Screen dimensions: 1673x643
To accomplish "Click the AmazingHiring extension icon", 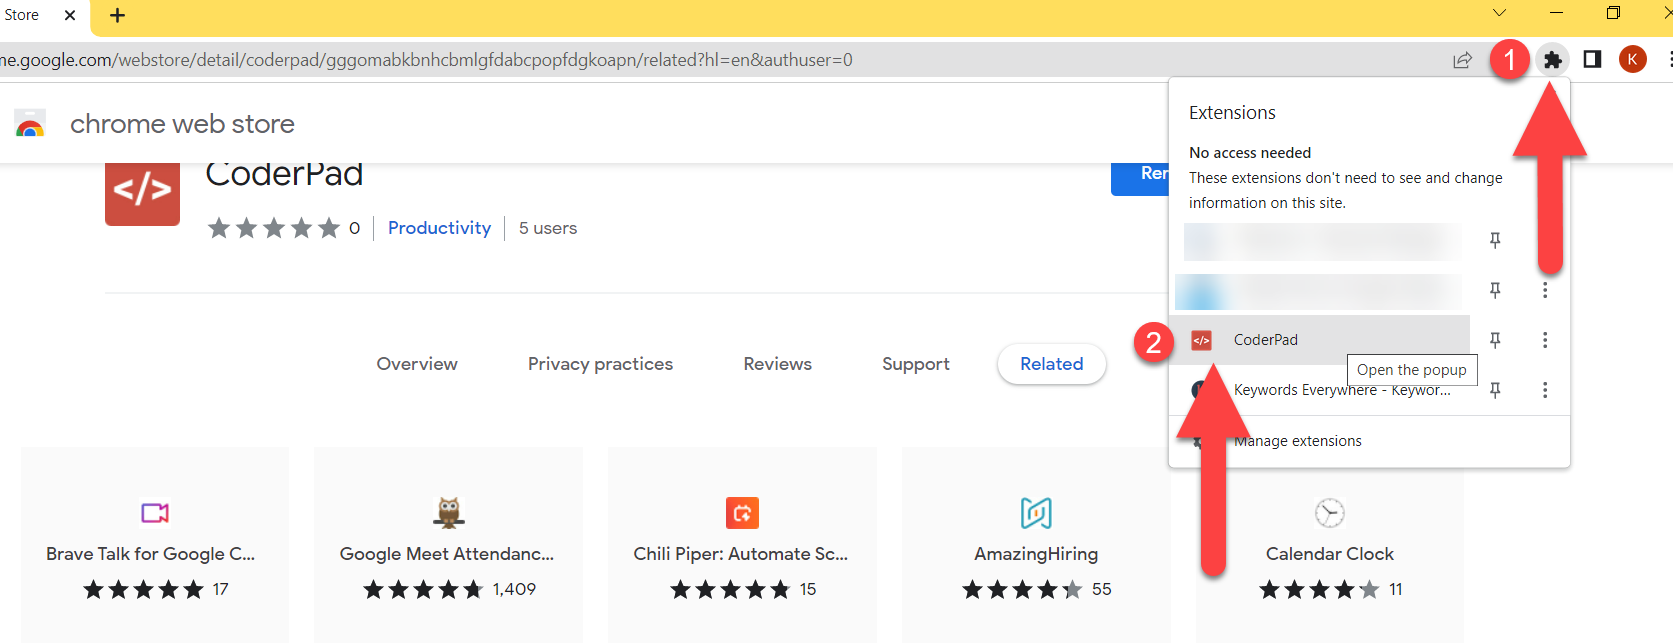I will (x=1036, y=513).
